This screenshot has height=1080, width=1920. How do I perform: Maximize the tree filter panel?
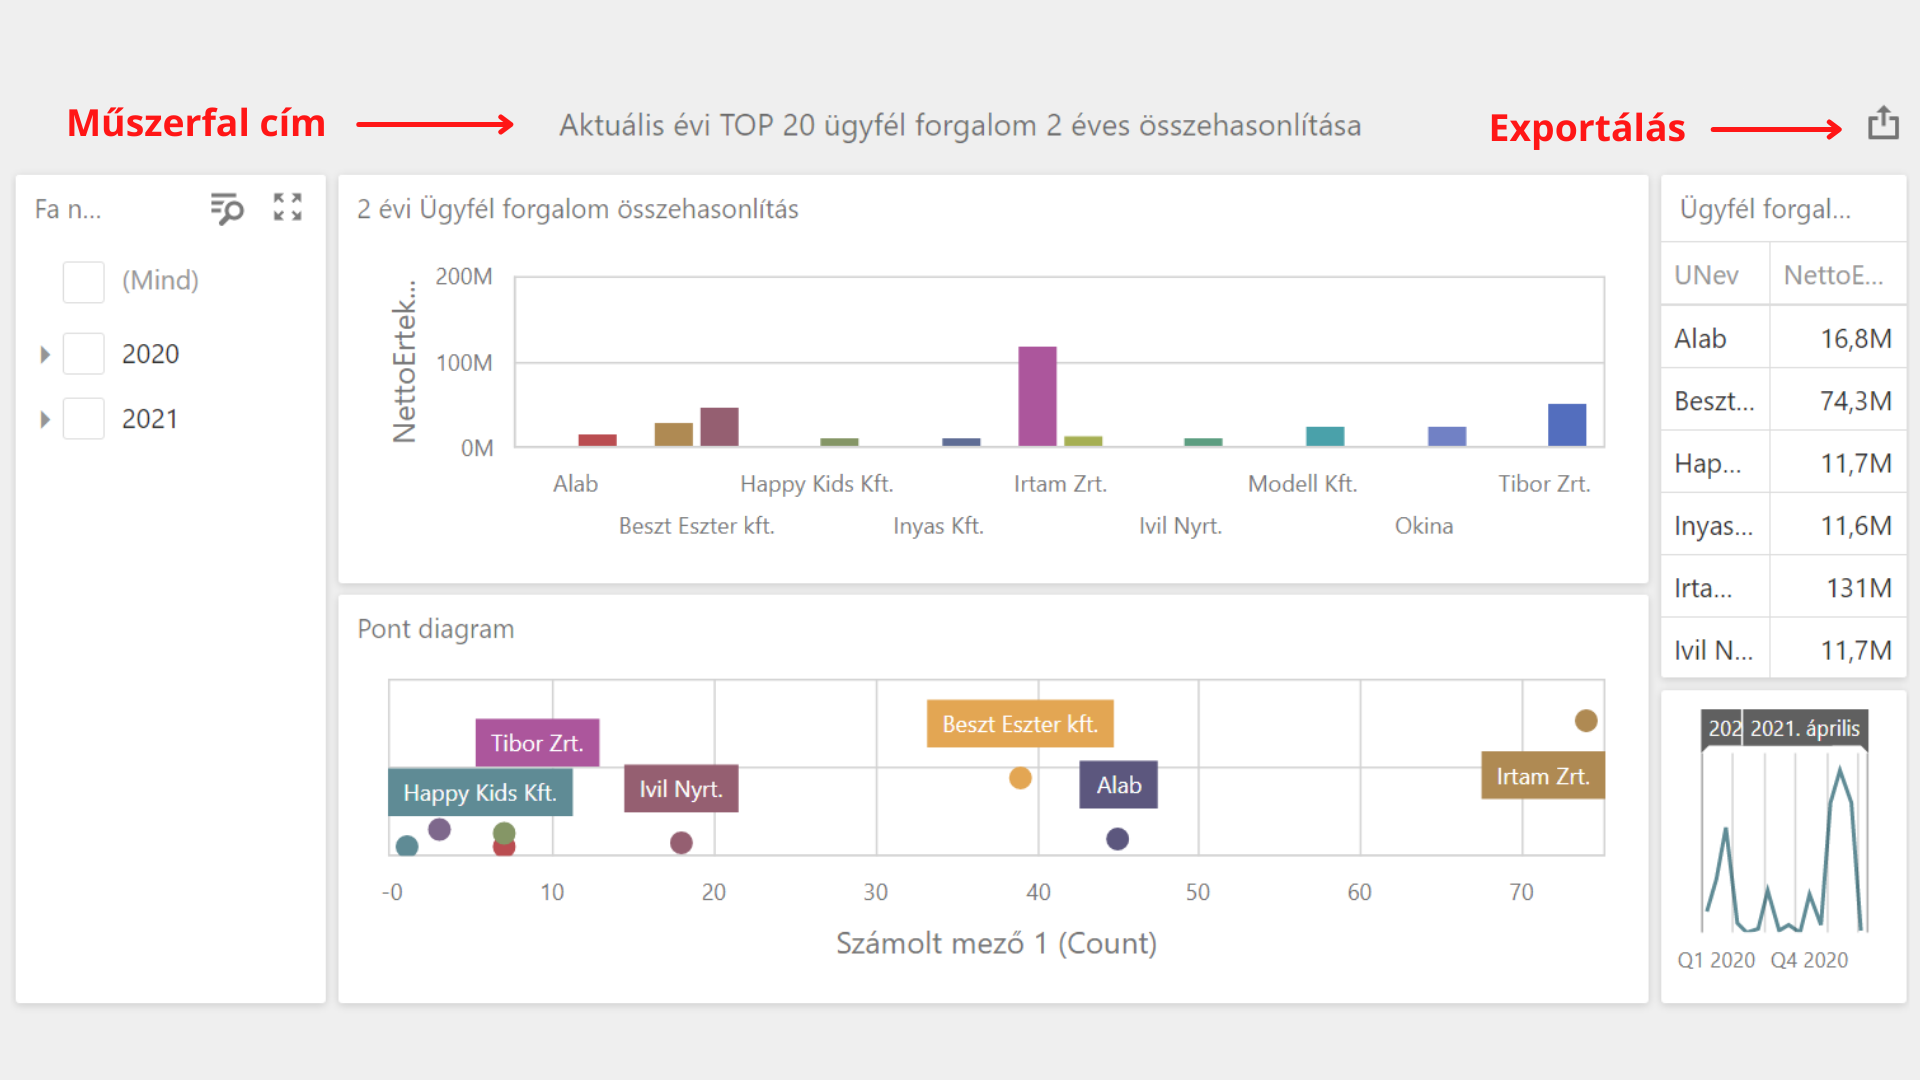288,207
